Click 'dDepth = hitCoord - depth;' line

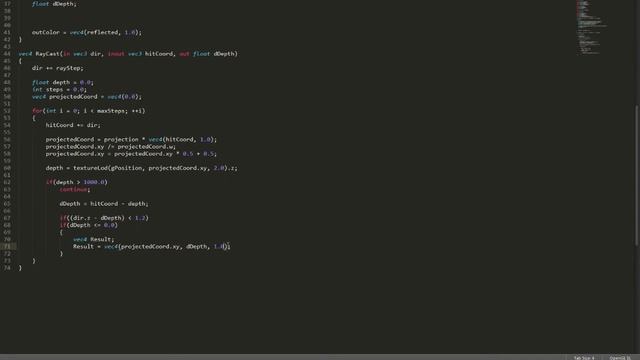(x=104, y=204)
